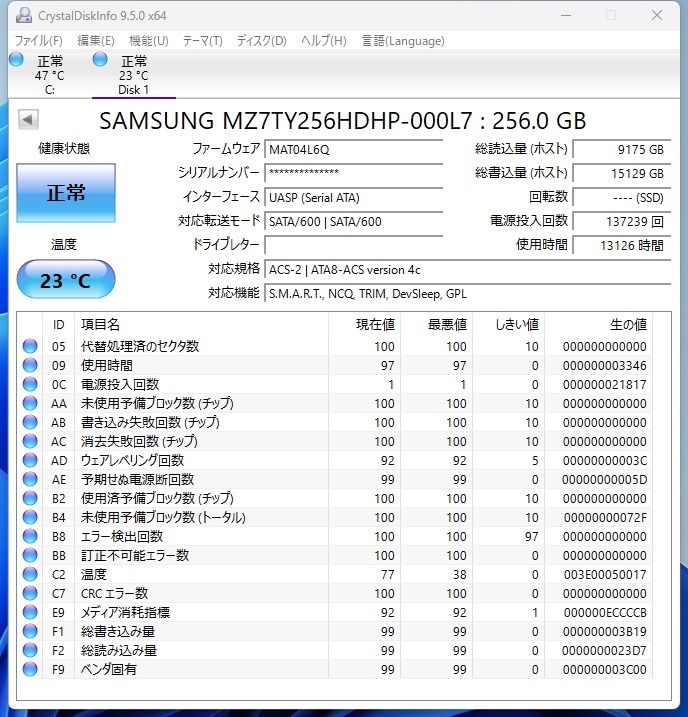This screenshot has height=717, width=688.
Task: Open the ディスク(D) menu
Action: coord(261,41)
